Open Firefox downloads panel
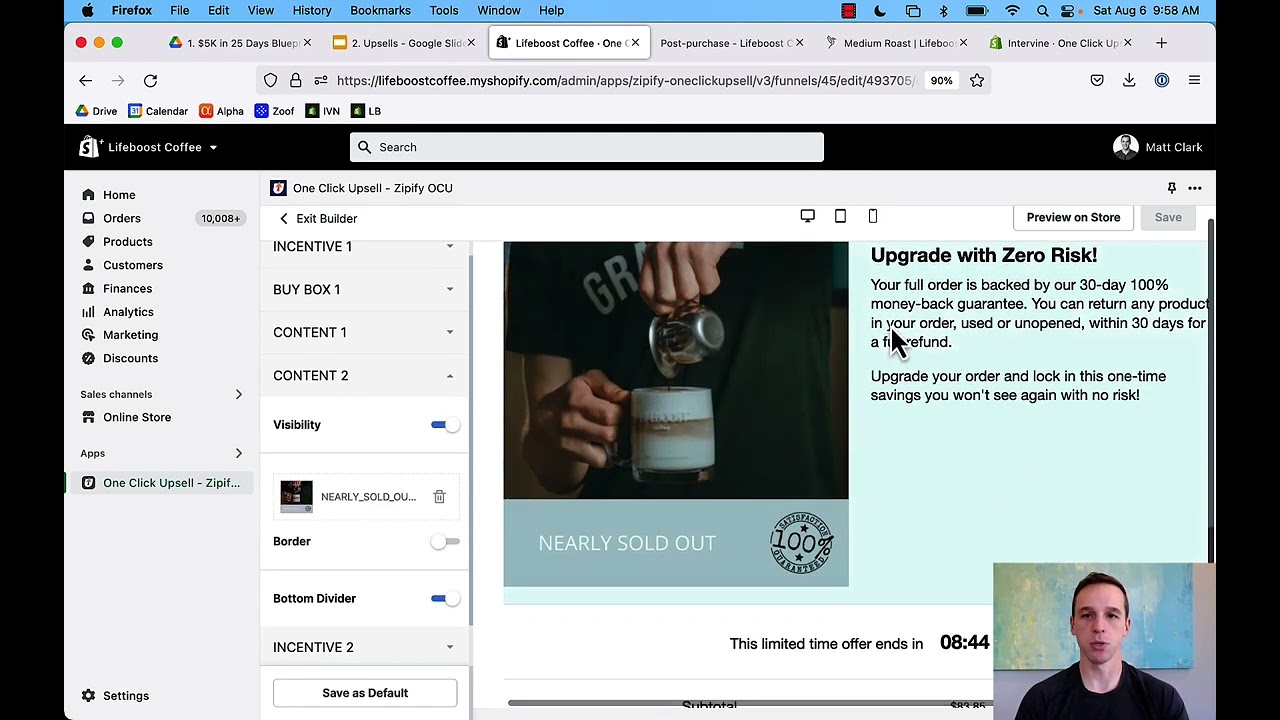Viewport: 1280px width, 720px height. tap(1129, 80)
